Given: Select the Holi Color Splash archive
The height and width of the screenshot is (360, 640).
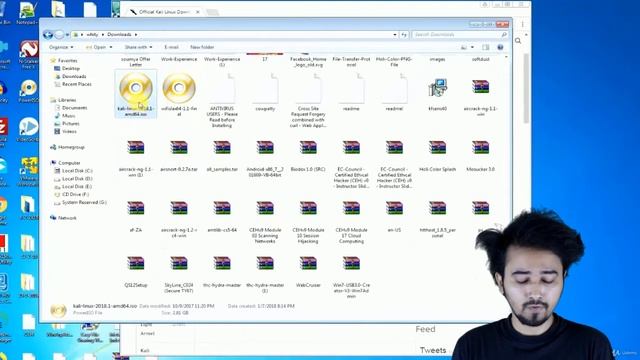Looking at the screenshot, I should click(438, 156).
